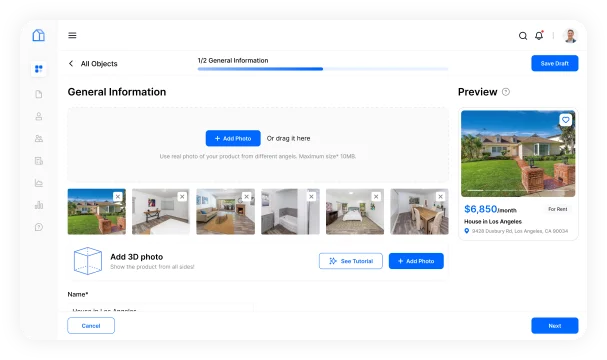Image resolution: width=607 pixels, height=360 pixels.
Task: Select the dining room thumbnail
Action: point(419,212)
